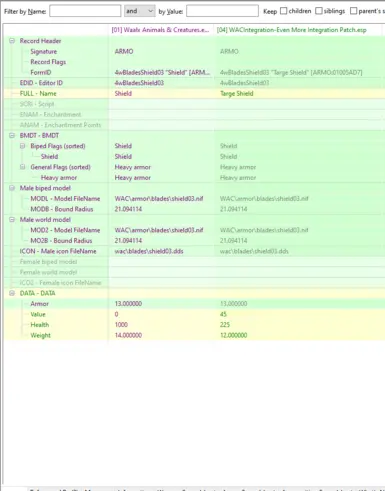This screenshot has width=385, height=491.
Task: Click the FormID value containing 'Targe Shield'
Action: (x=291, y=72)
